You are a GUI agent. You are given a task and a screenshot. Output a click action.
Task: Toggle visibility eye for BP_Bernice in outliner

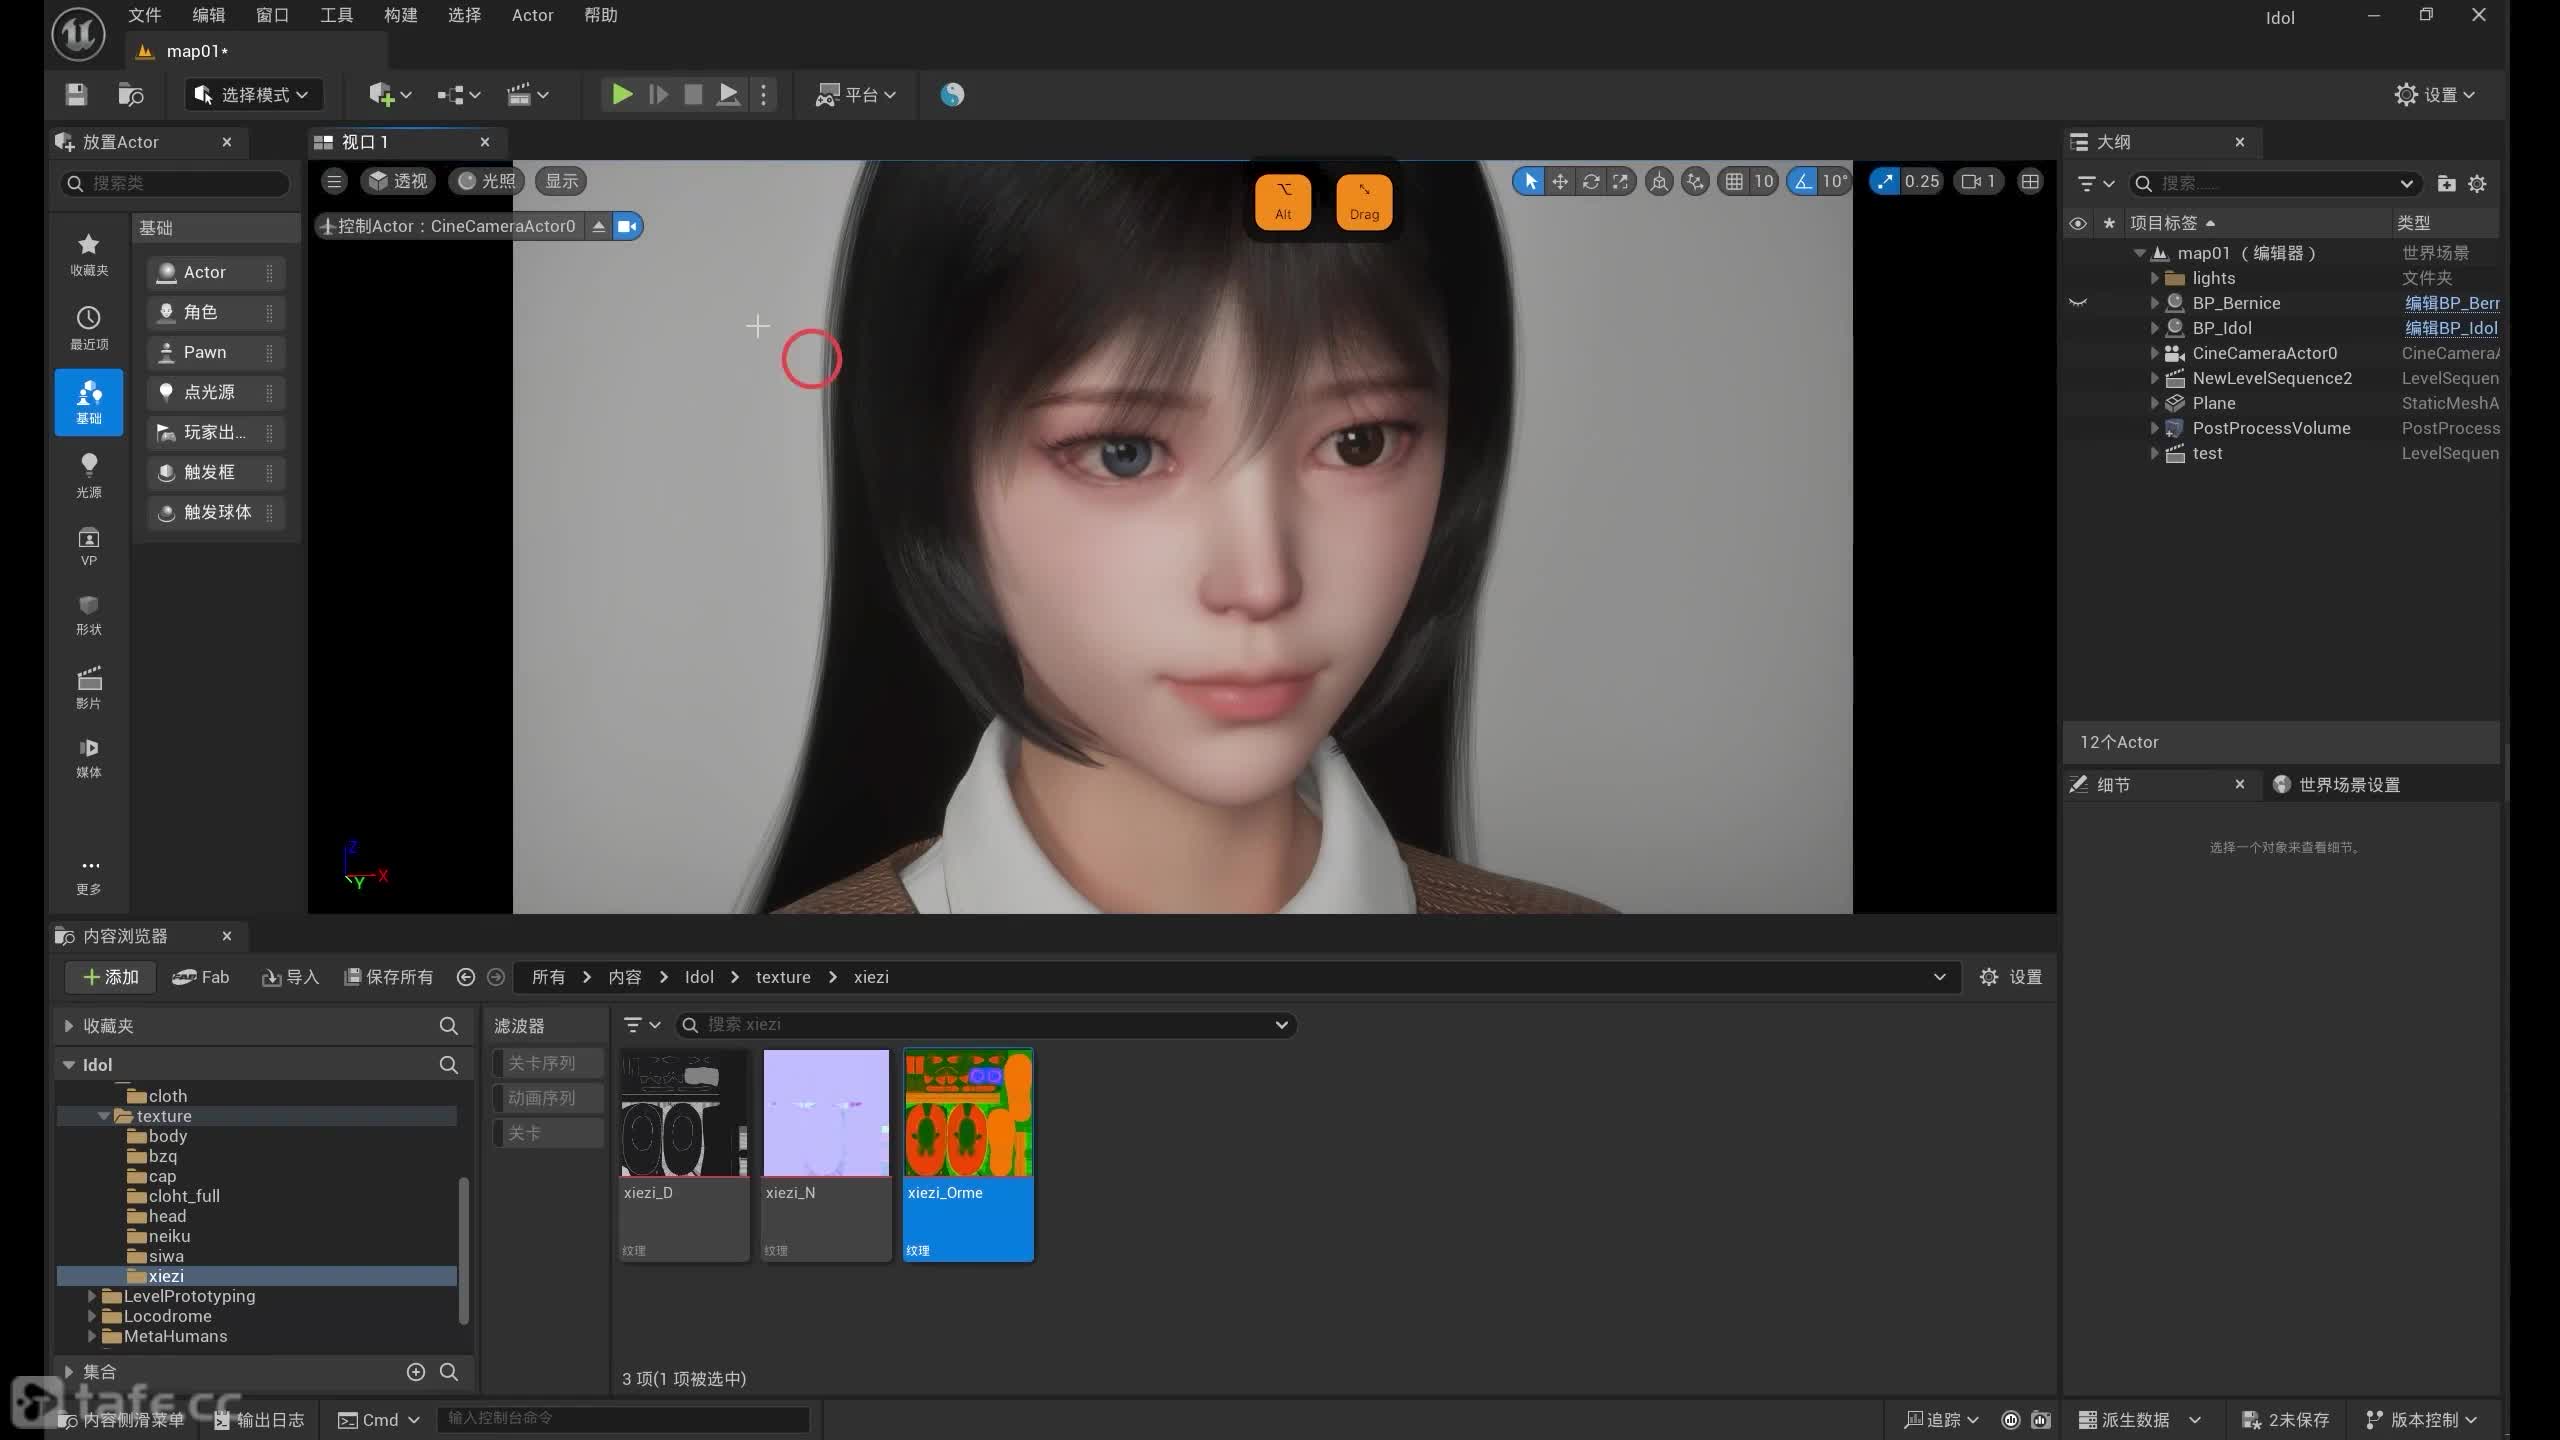2078,303
